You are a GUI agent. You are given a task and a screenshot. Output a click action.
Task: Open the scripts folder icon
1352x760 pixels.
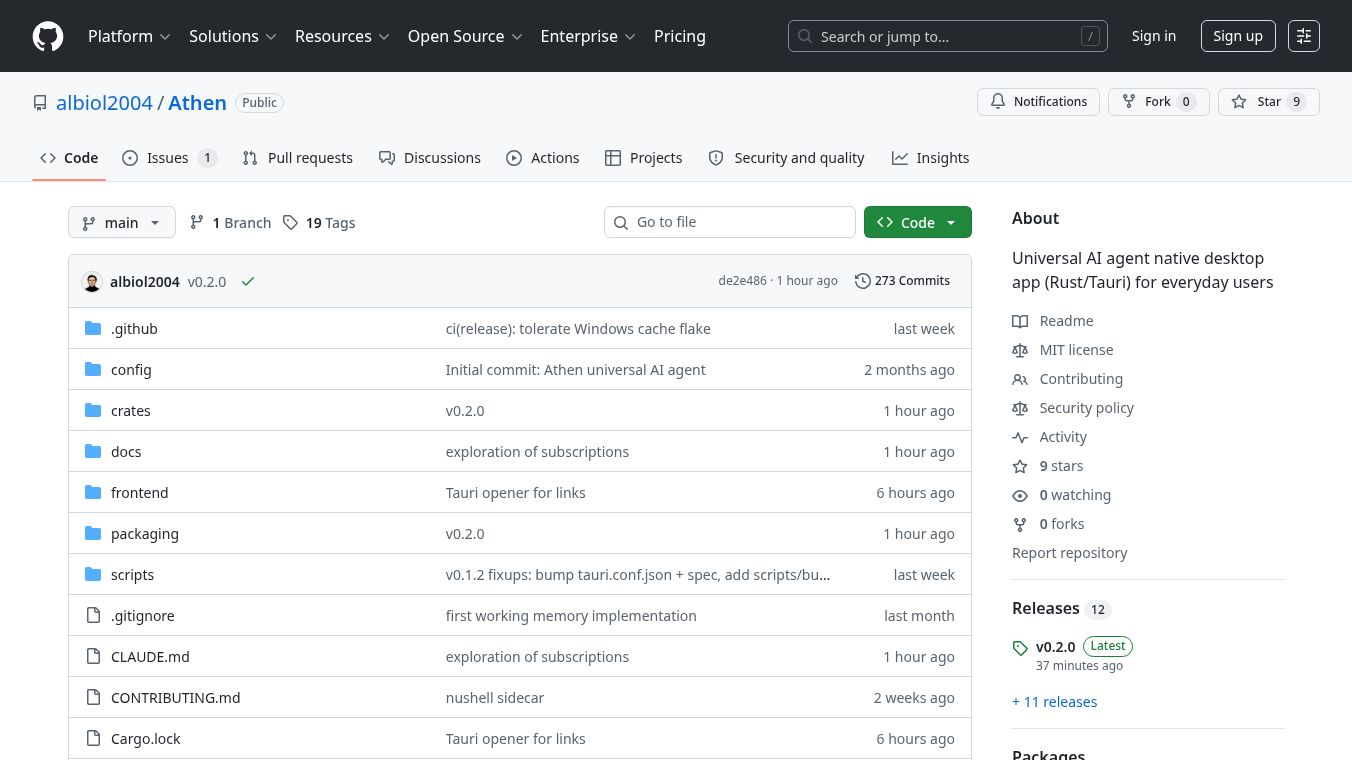tap(93, 574)
